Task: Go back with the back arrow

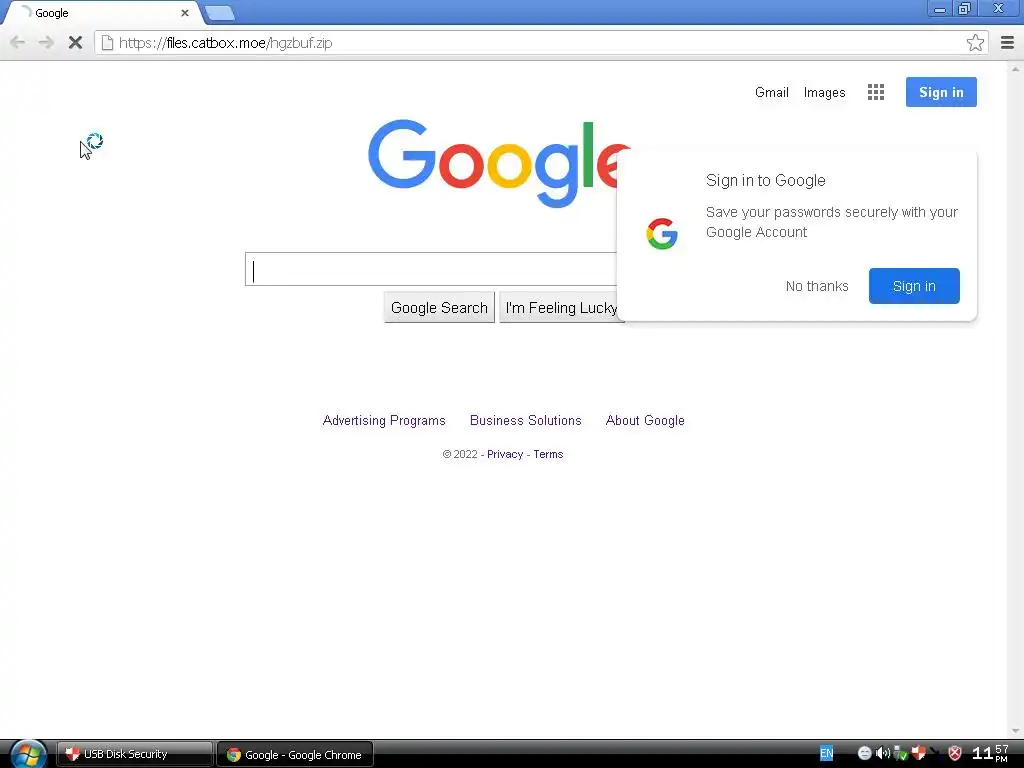Action: click(18, 43)
